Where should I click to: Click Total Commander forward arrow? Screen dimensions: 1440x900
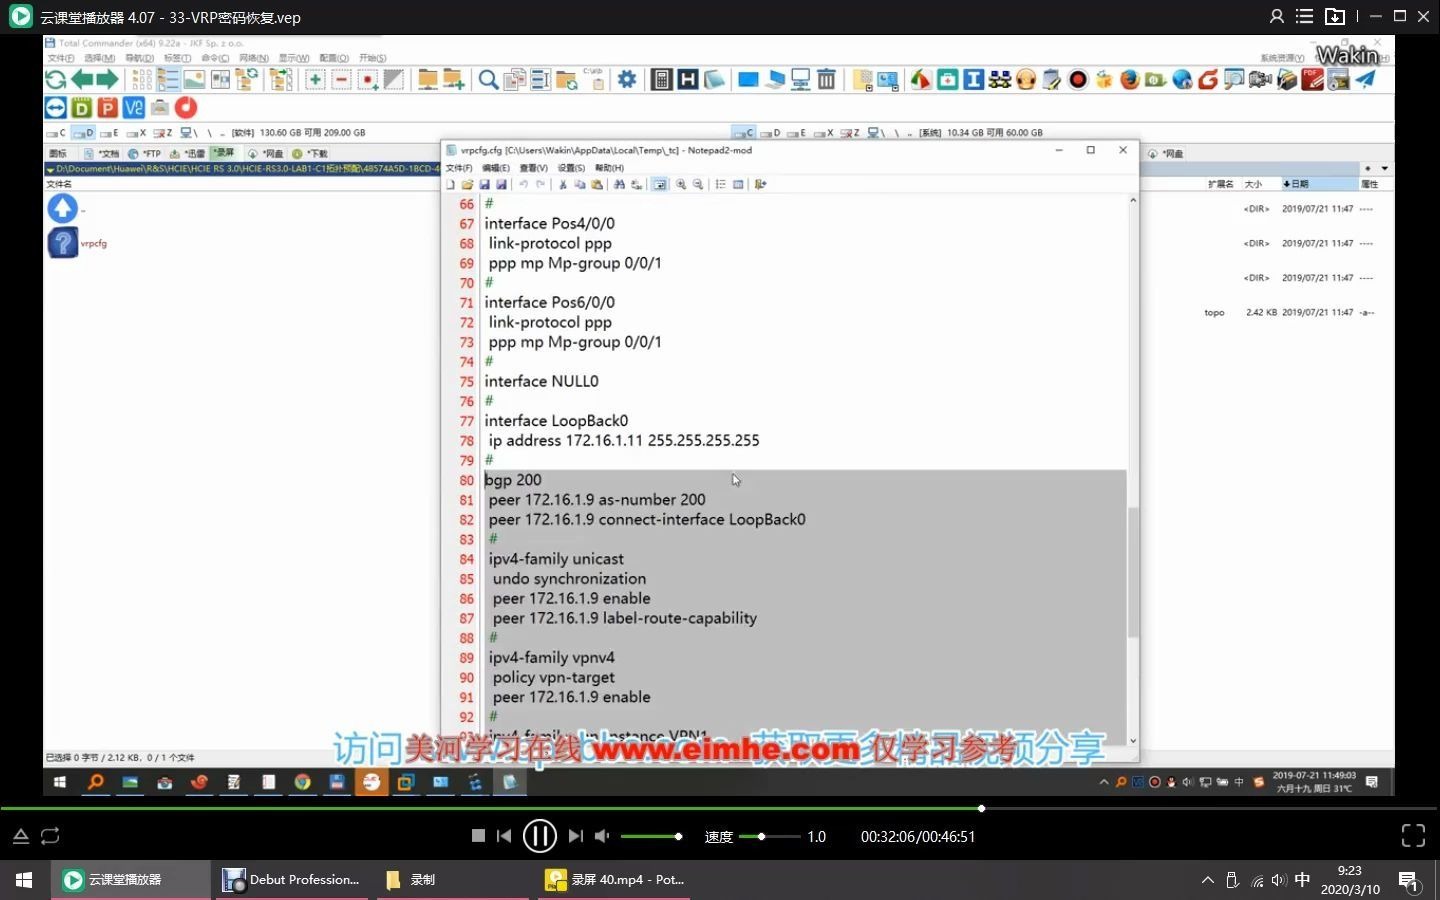(107, 80)
